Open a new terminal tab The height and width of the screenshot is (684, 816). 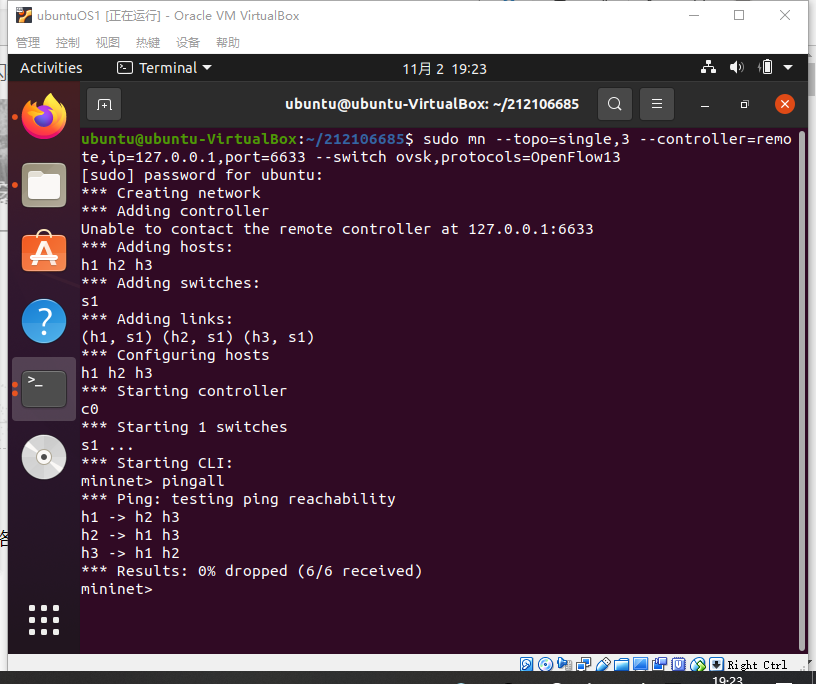pyautogui.click(x=104, y=105)
